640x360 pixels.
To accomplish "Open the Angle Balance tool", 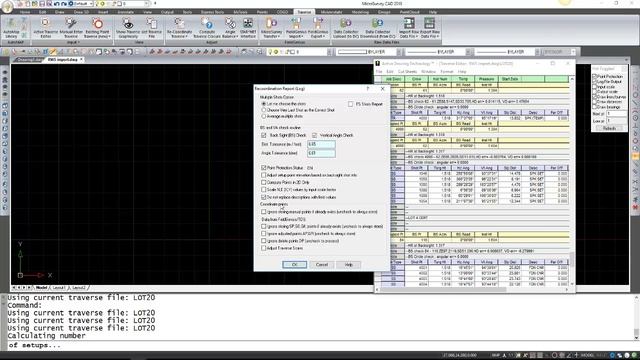I will [x=230, y=28].
